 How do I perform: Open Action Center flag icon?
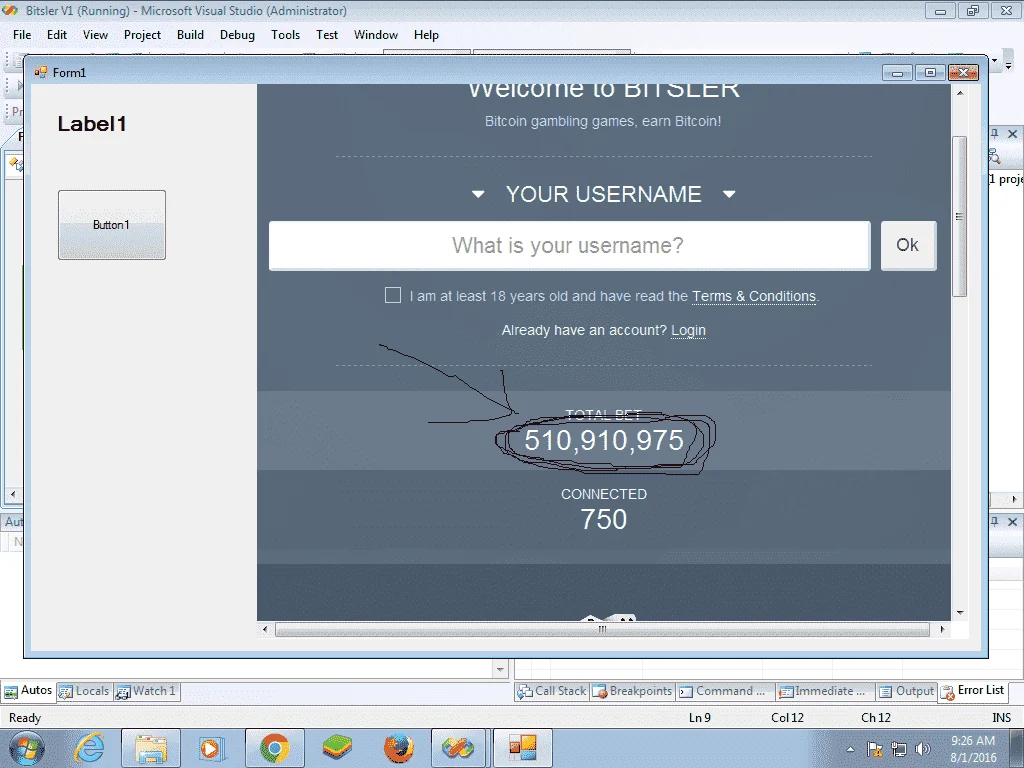[875, 749]
